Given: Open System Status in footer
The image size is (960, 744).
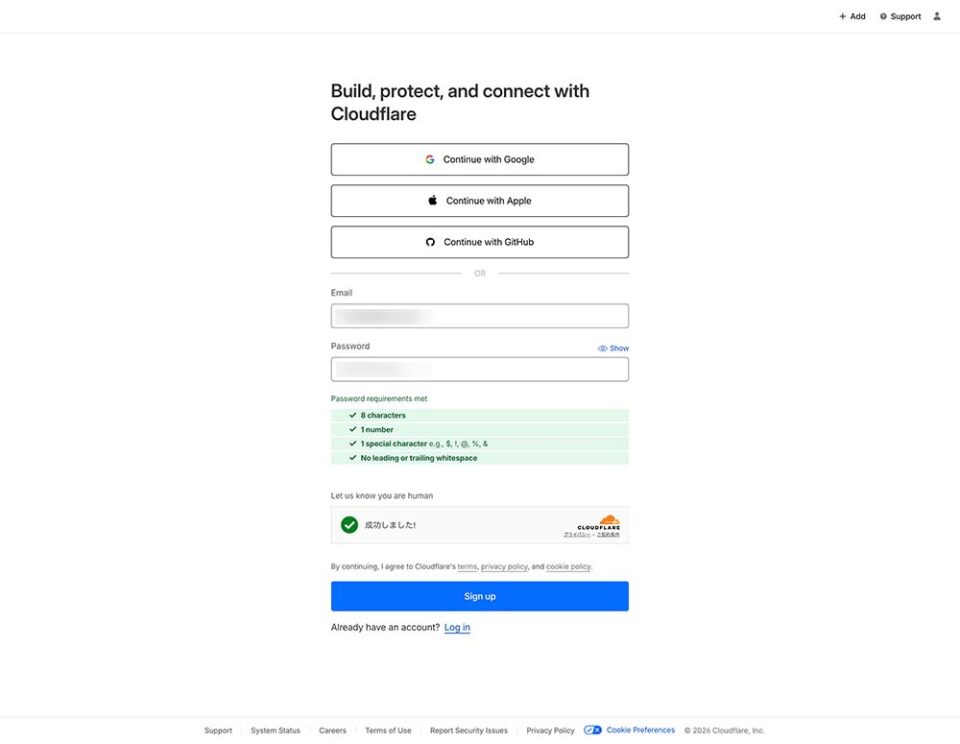Looking at the screenshot, I should (x=276, y=731).
